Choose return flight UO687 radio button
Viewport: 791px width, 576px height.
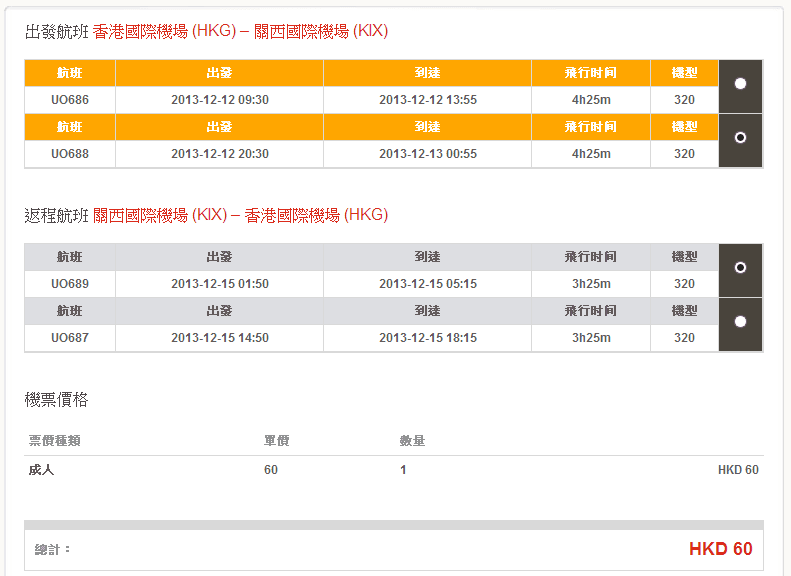tap(740, 322)
